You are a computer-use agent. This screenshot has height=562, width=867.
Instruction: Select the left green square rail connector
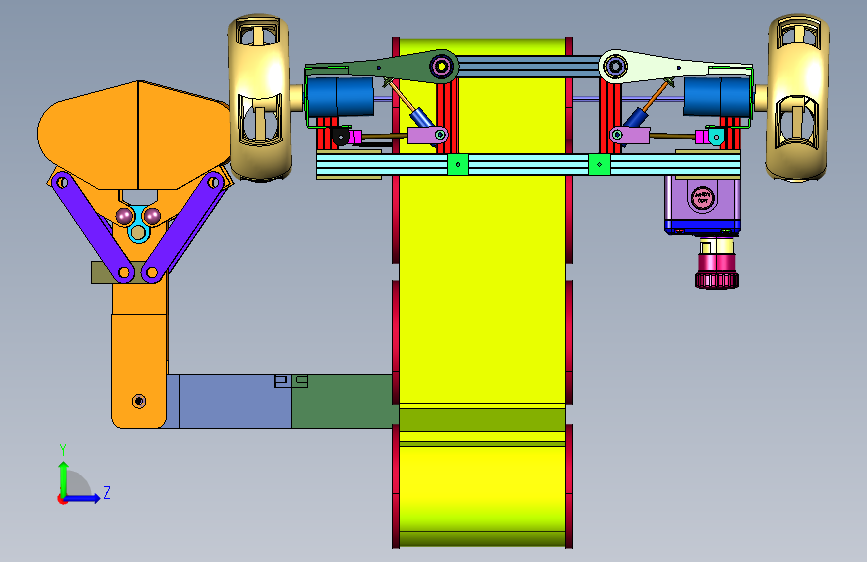click(x=457, y=164)
